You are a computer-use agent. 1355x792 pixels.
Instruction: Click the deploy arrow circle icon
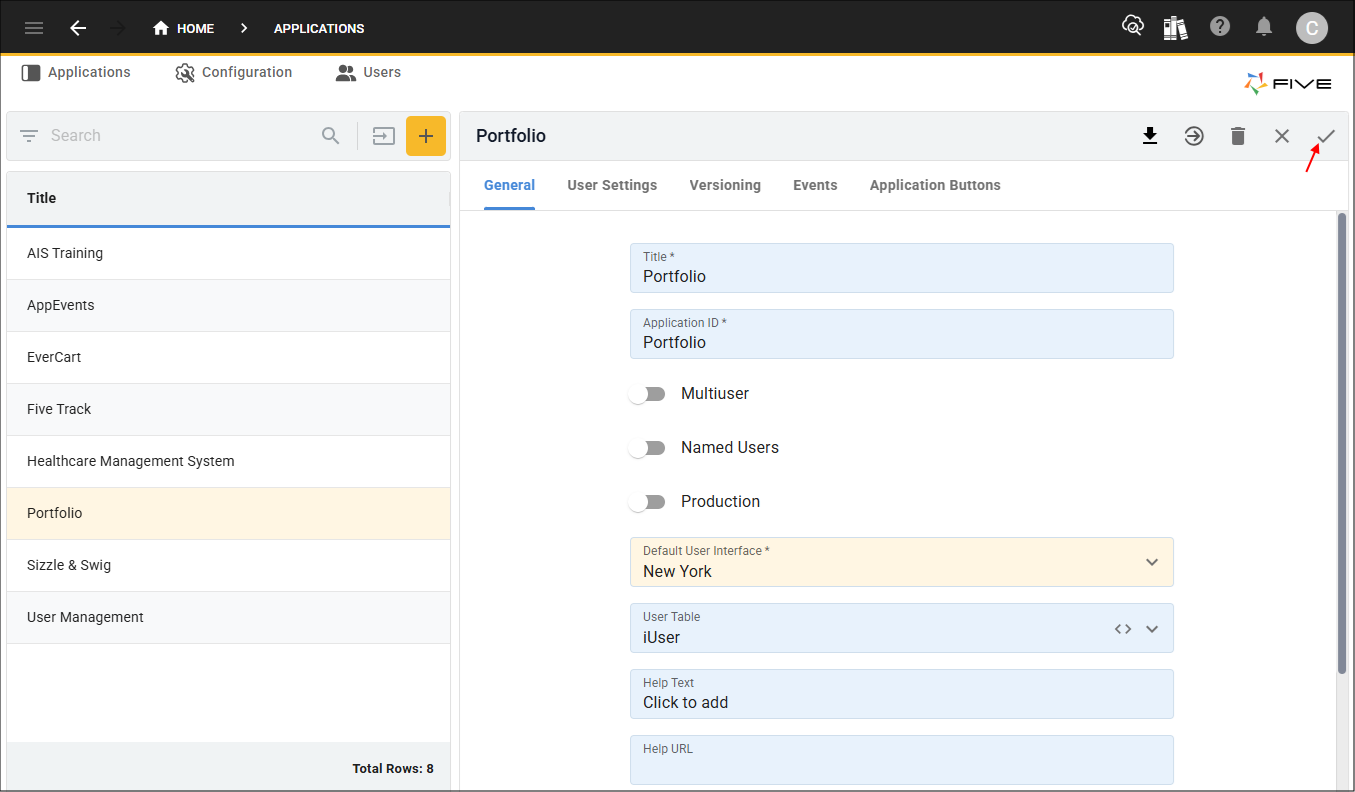coord(1194,136)
